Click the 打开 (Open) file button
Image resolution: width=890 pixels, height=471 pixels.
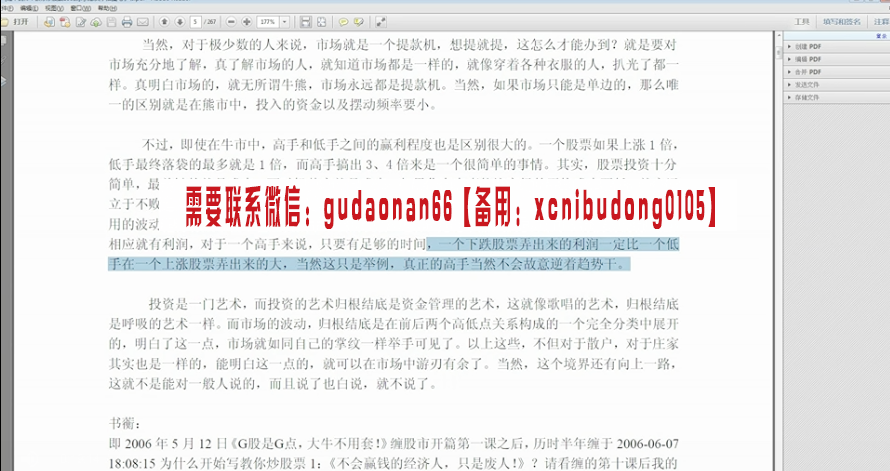tap(16, 22)
